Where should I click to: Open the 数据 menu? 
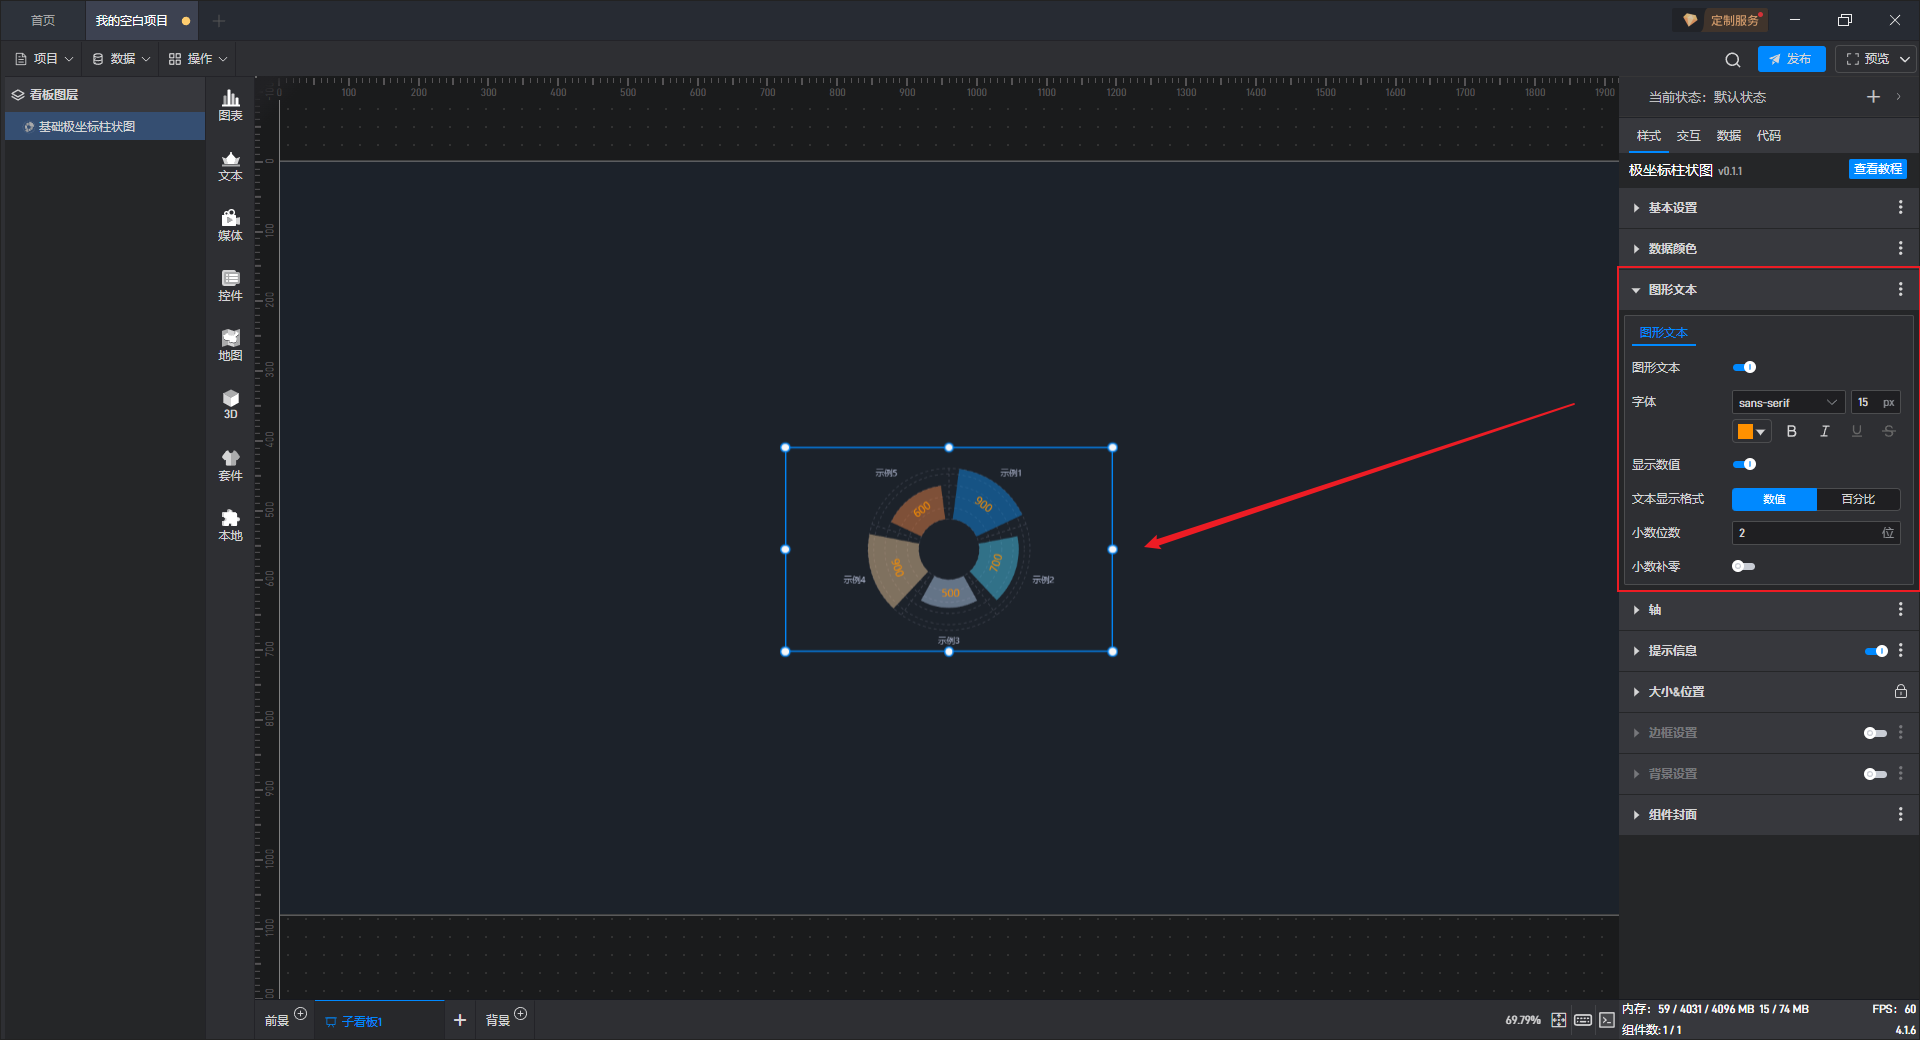point(121,59)
